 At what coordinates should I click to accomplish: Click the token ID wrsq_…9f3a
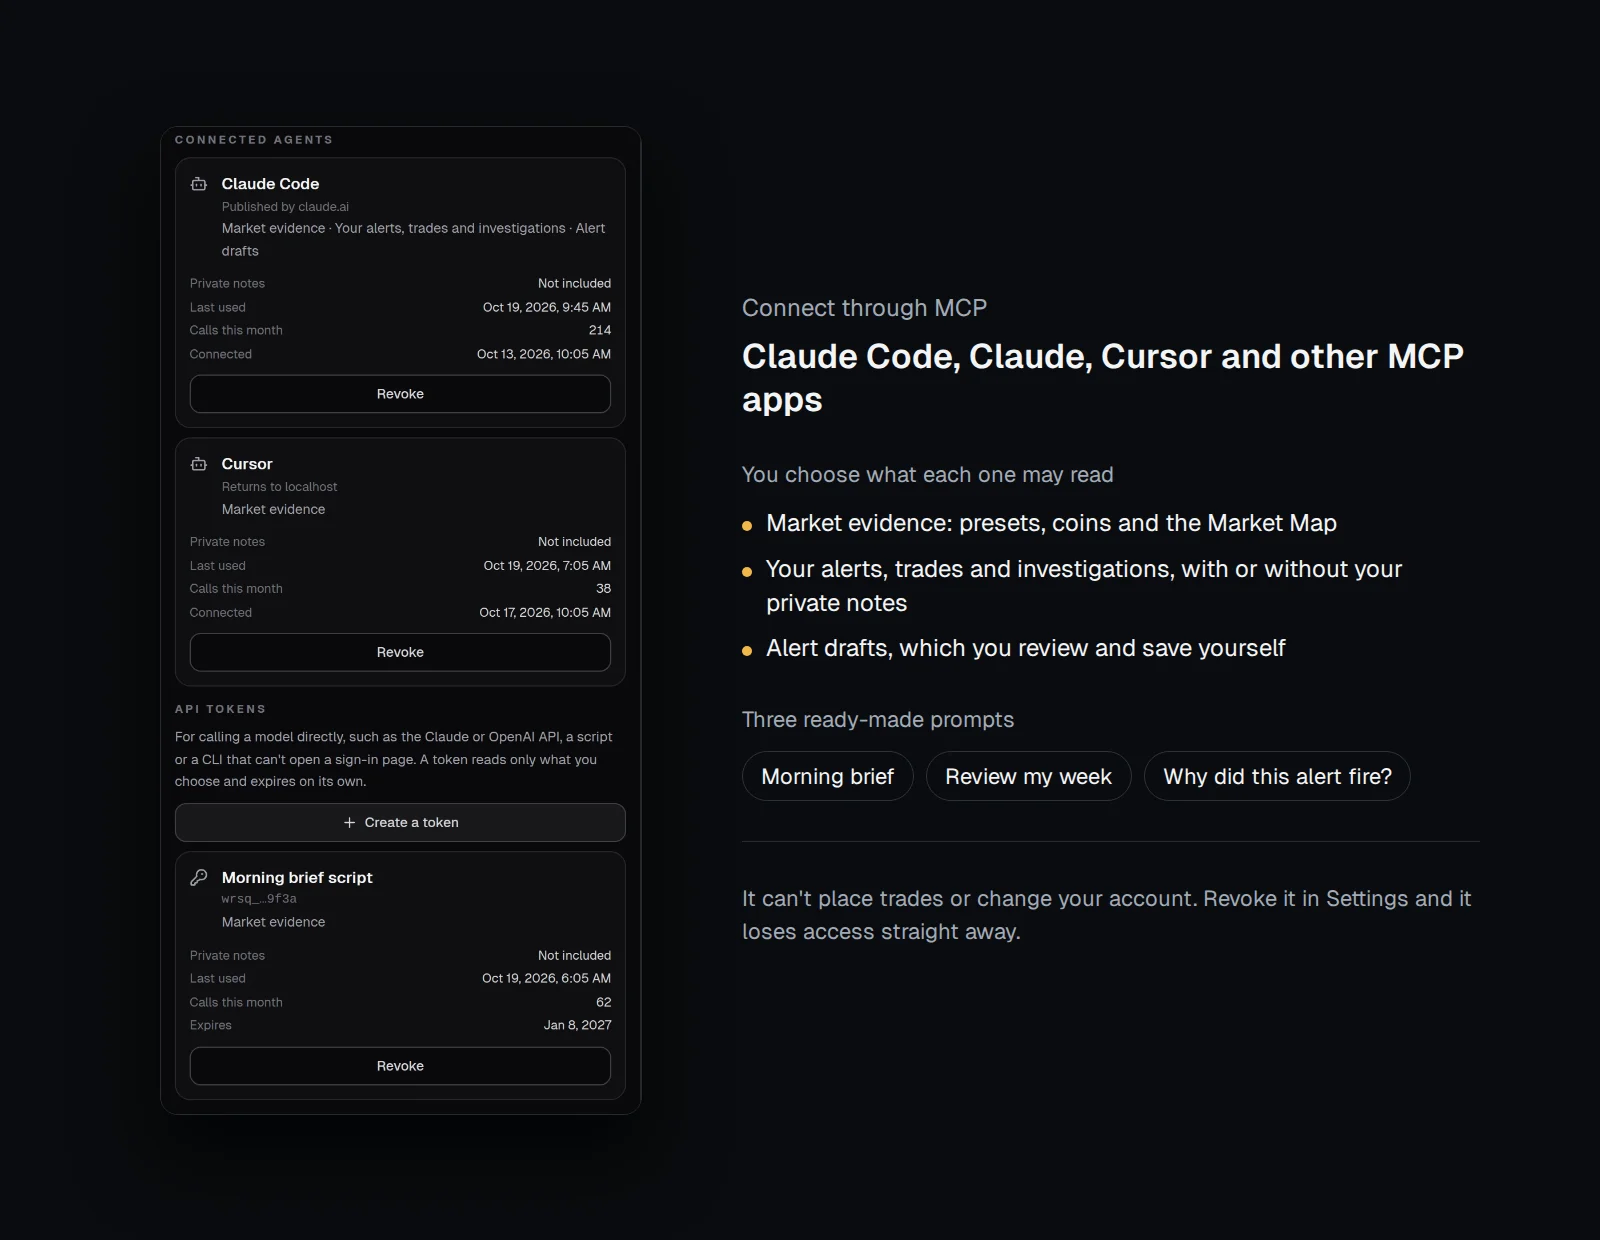[x=259, y=899]
